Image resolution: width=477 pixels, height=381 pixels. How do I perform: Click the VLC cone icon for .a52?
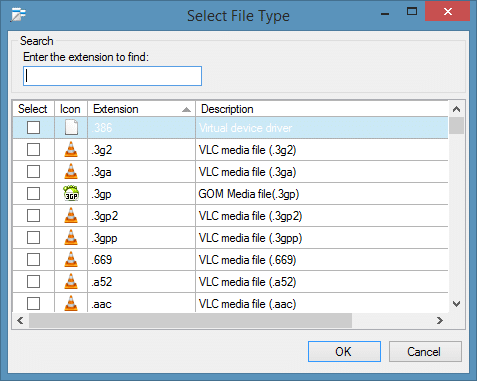71,281
